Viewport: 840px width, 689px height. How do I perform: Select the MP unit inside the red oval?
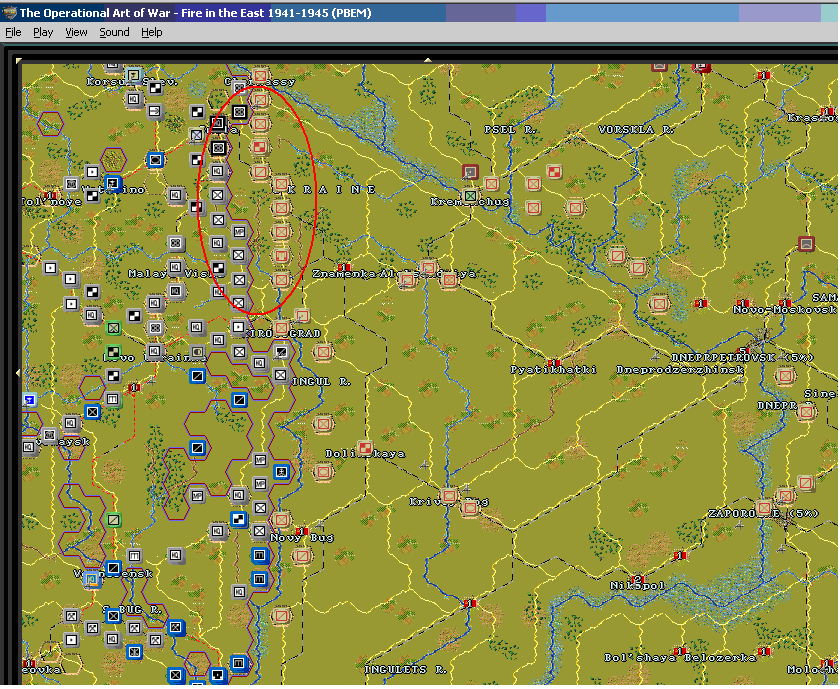(239, 232)
